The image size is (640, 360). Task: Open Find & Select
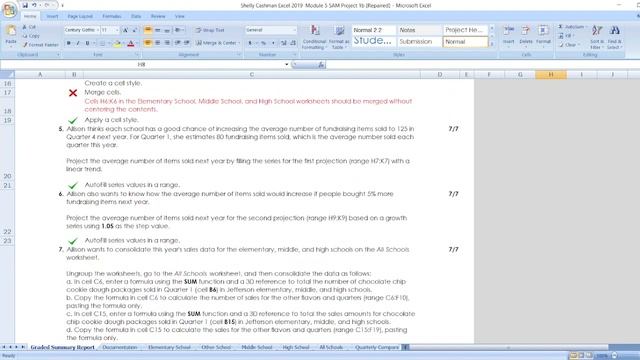(x=614, y=37)
